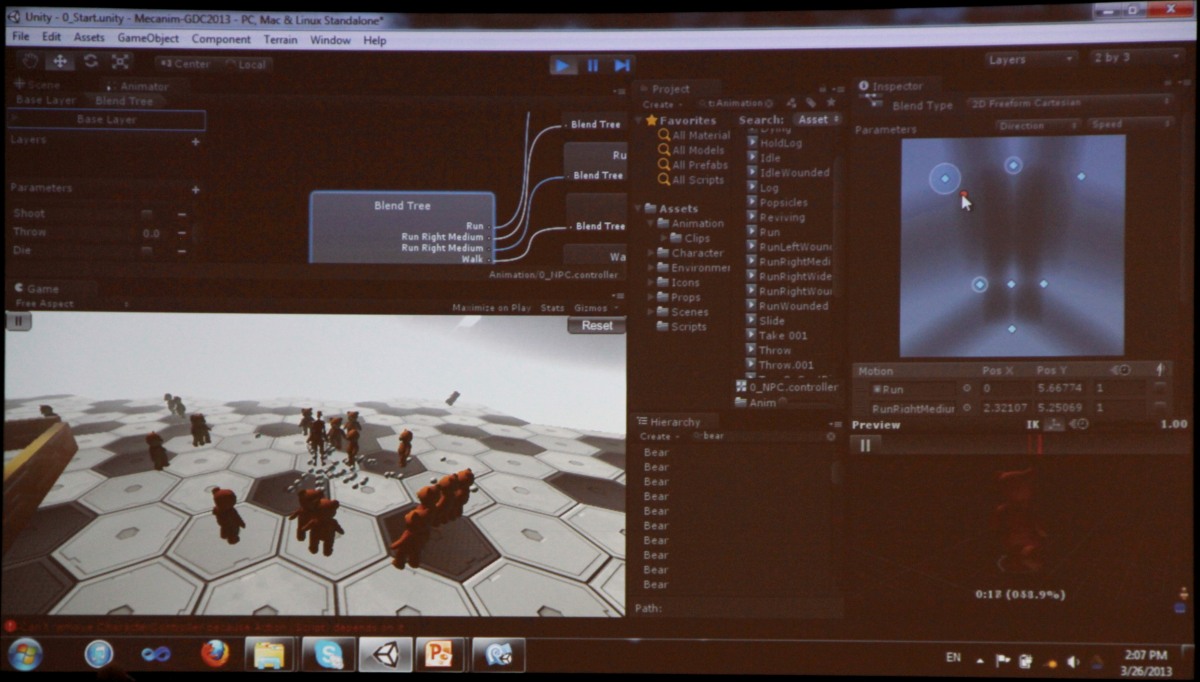Select the Idle animation clip
This screenshot has width=1200, height=682.
(x=765, y=158)
